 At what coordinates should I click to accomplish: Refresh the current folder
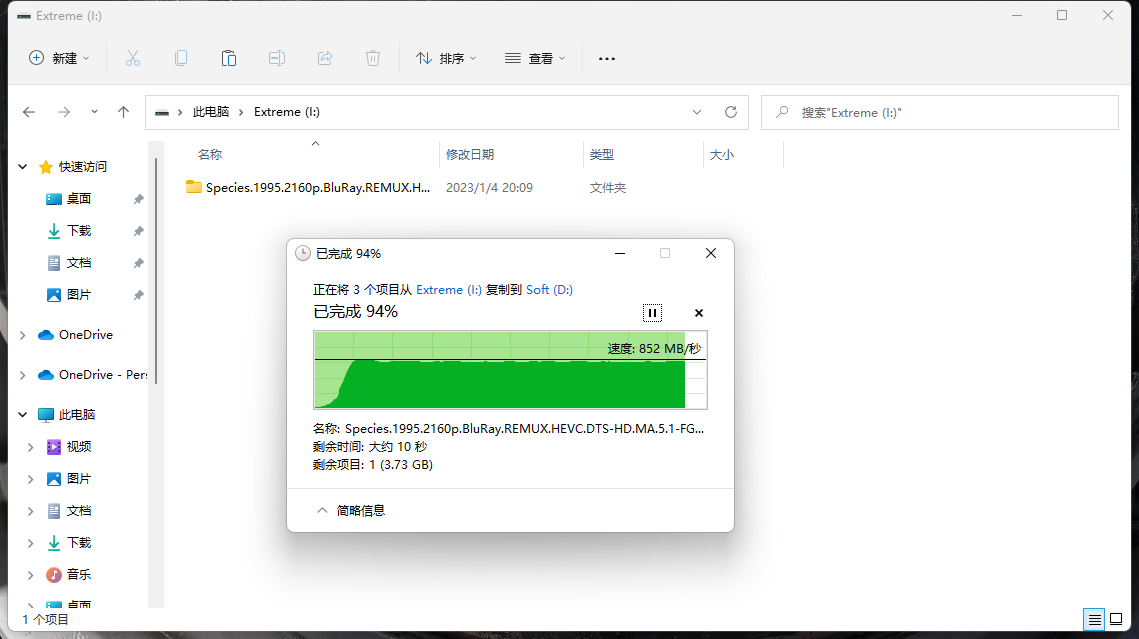click(x=731, y=112)
